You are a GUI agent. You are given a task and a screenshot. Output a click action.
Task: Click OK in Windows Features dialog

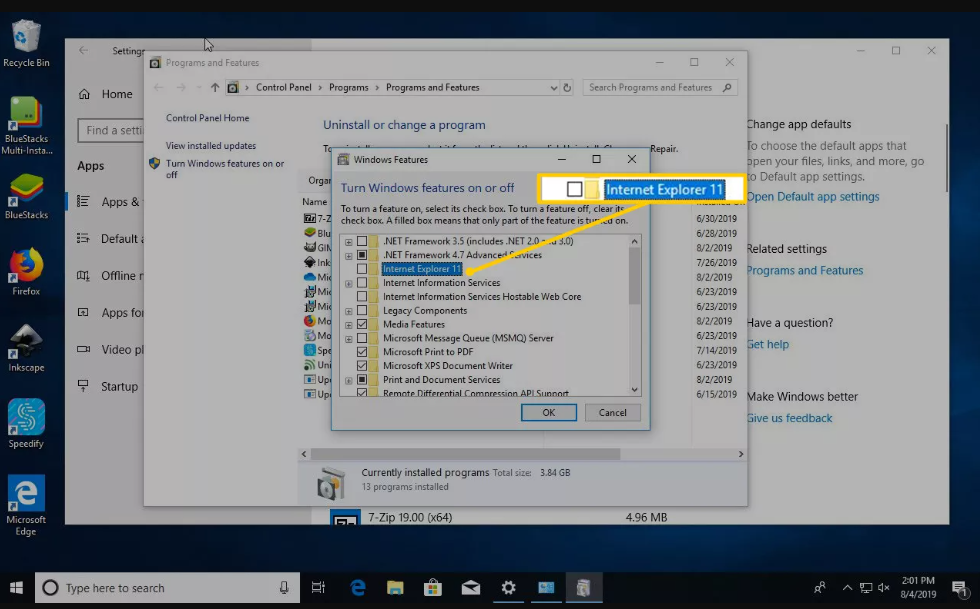549,413
